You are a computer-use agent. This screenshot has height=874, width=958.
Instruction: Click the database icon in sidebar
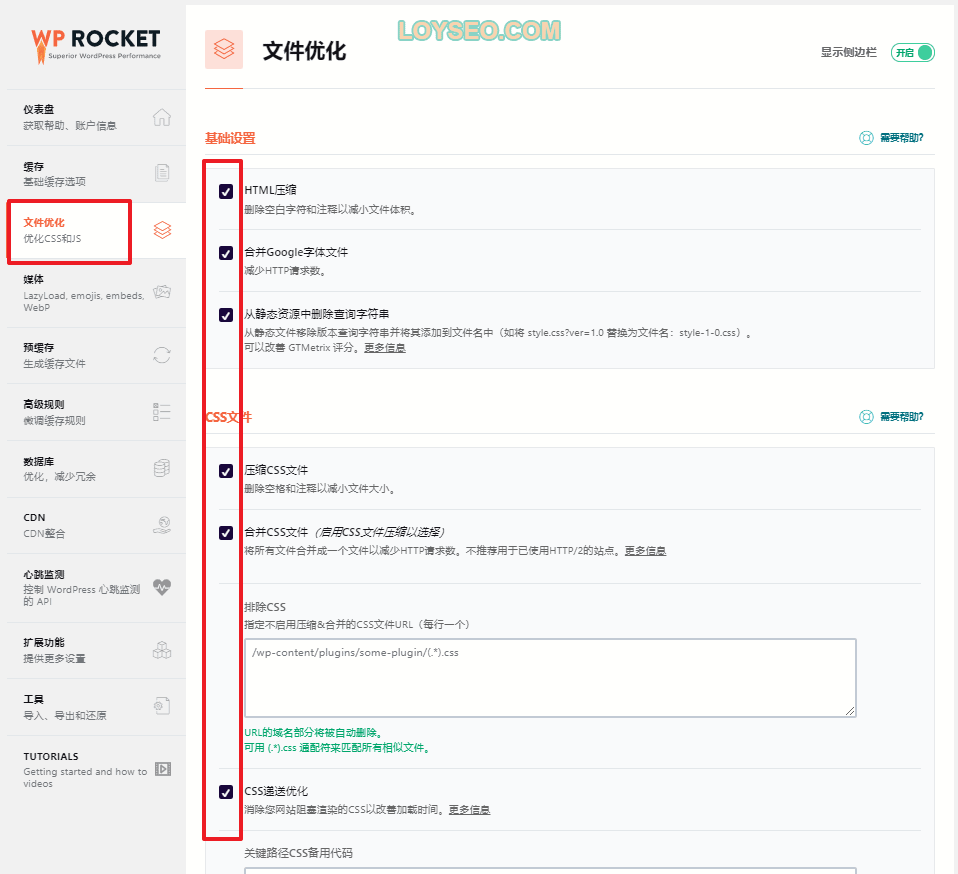pyautogui.click(x=162, y=468)
